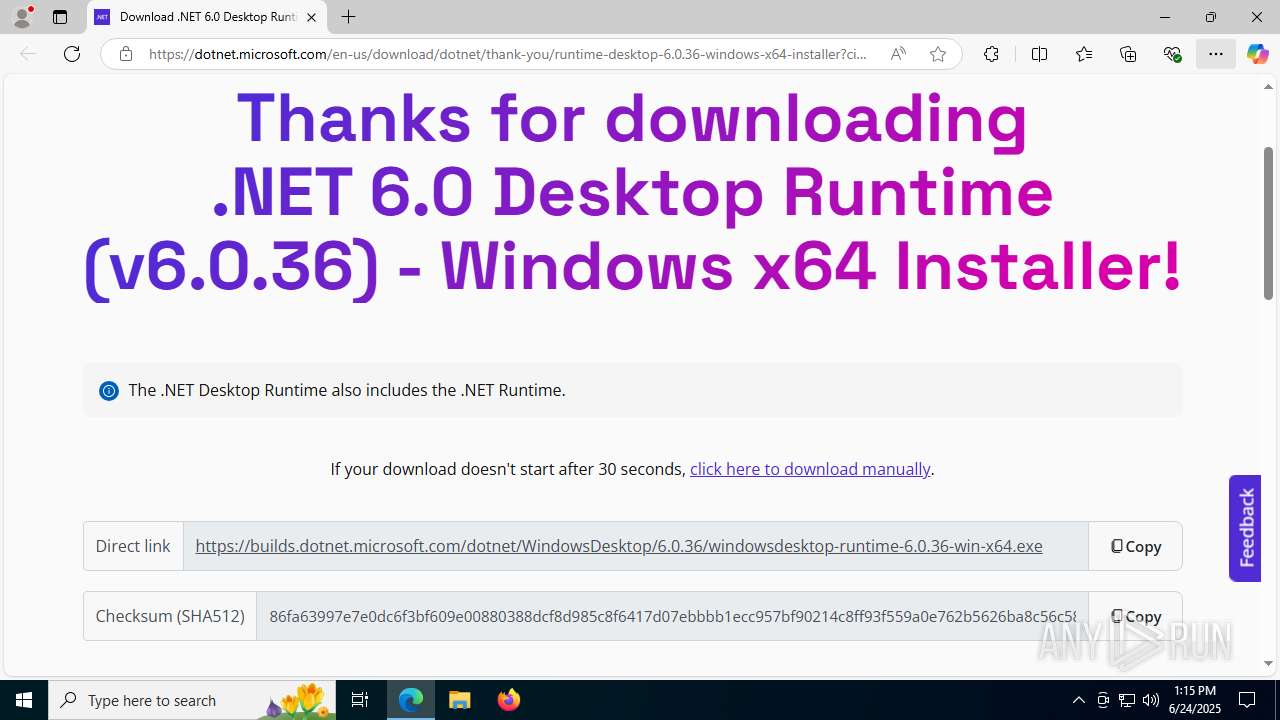The width and height of the screenshot is (1280, 720).
Task: Open Collections icon
Action: (1128, 54)
